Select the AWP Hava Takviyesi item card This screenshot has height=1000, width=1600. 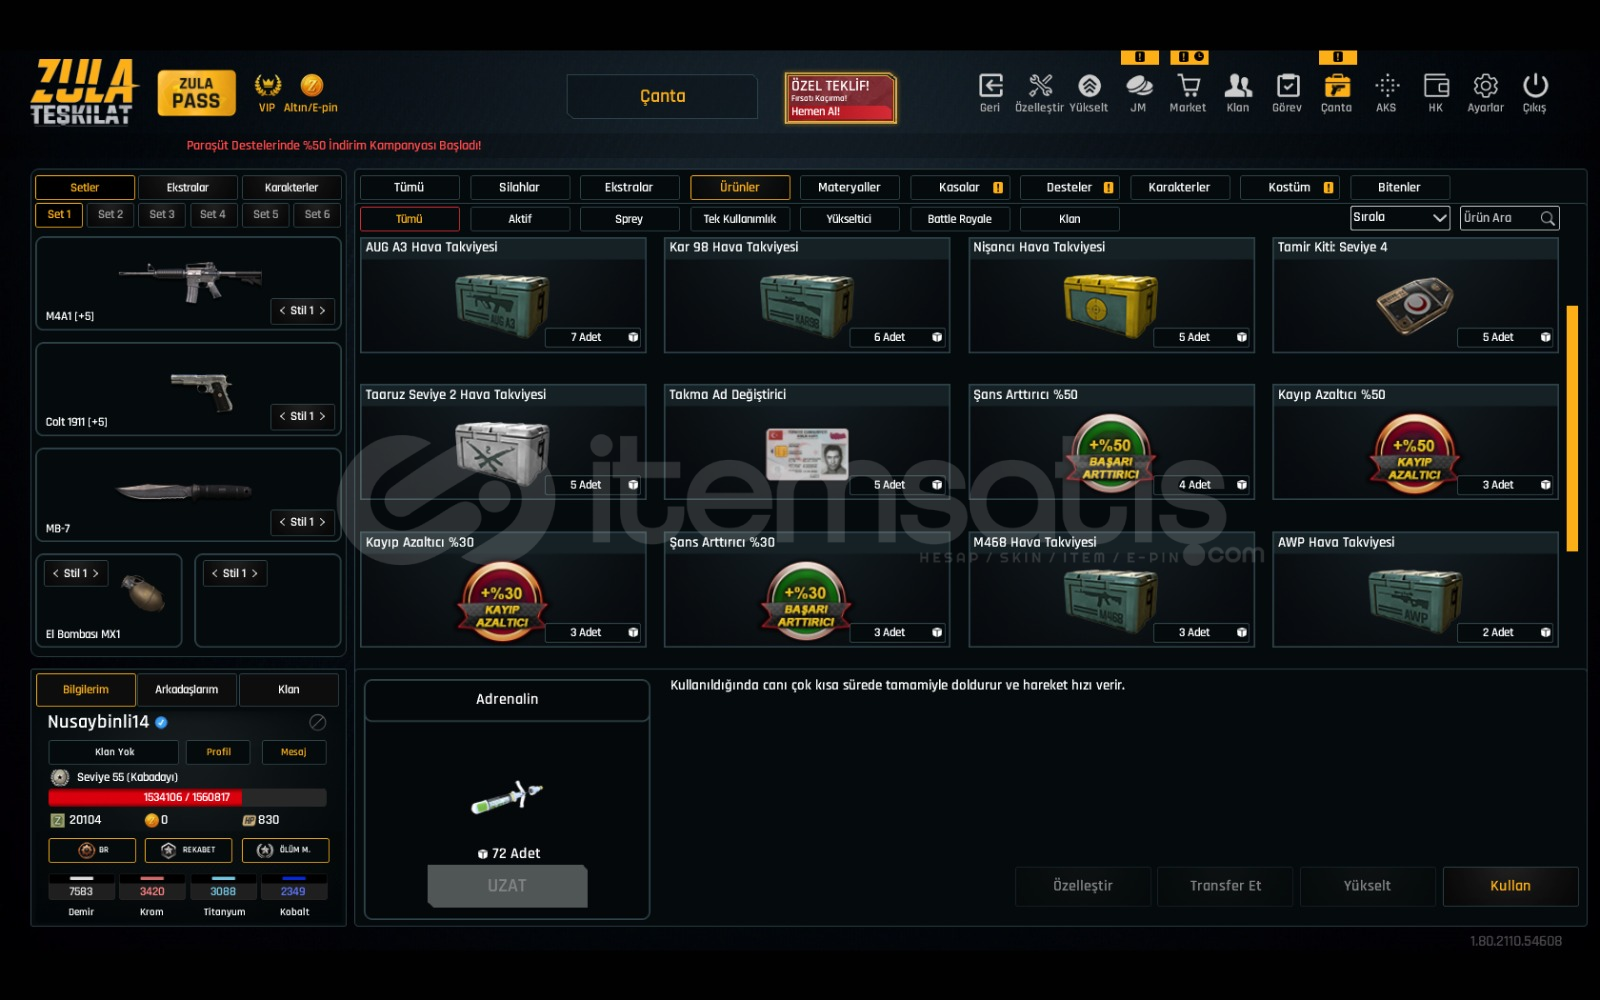click(x=1415, y=590)
